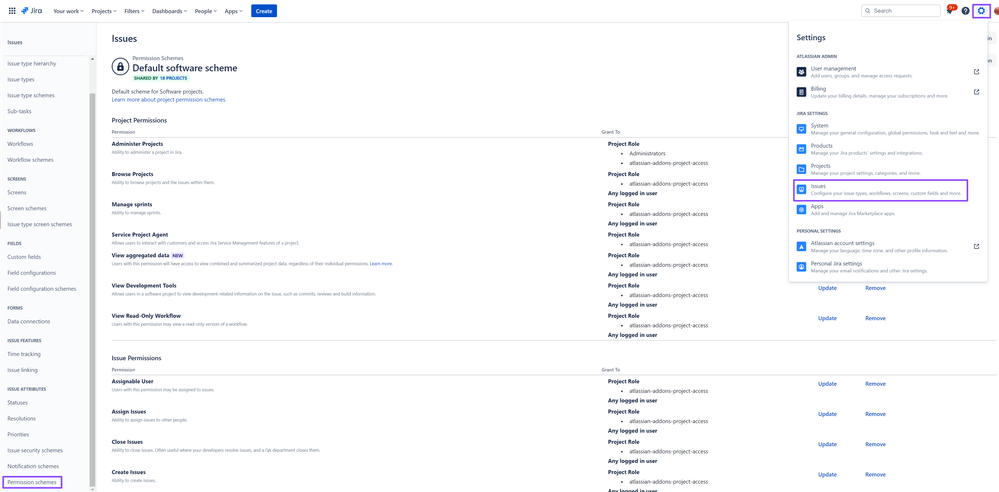Viewport: 999px width, 492px height.
Task: Expand the Filters dropdown menu
Action: coord(134,11)
